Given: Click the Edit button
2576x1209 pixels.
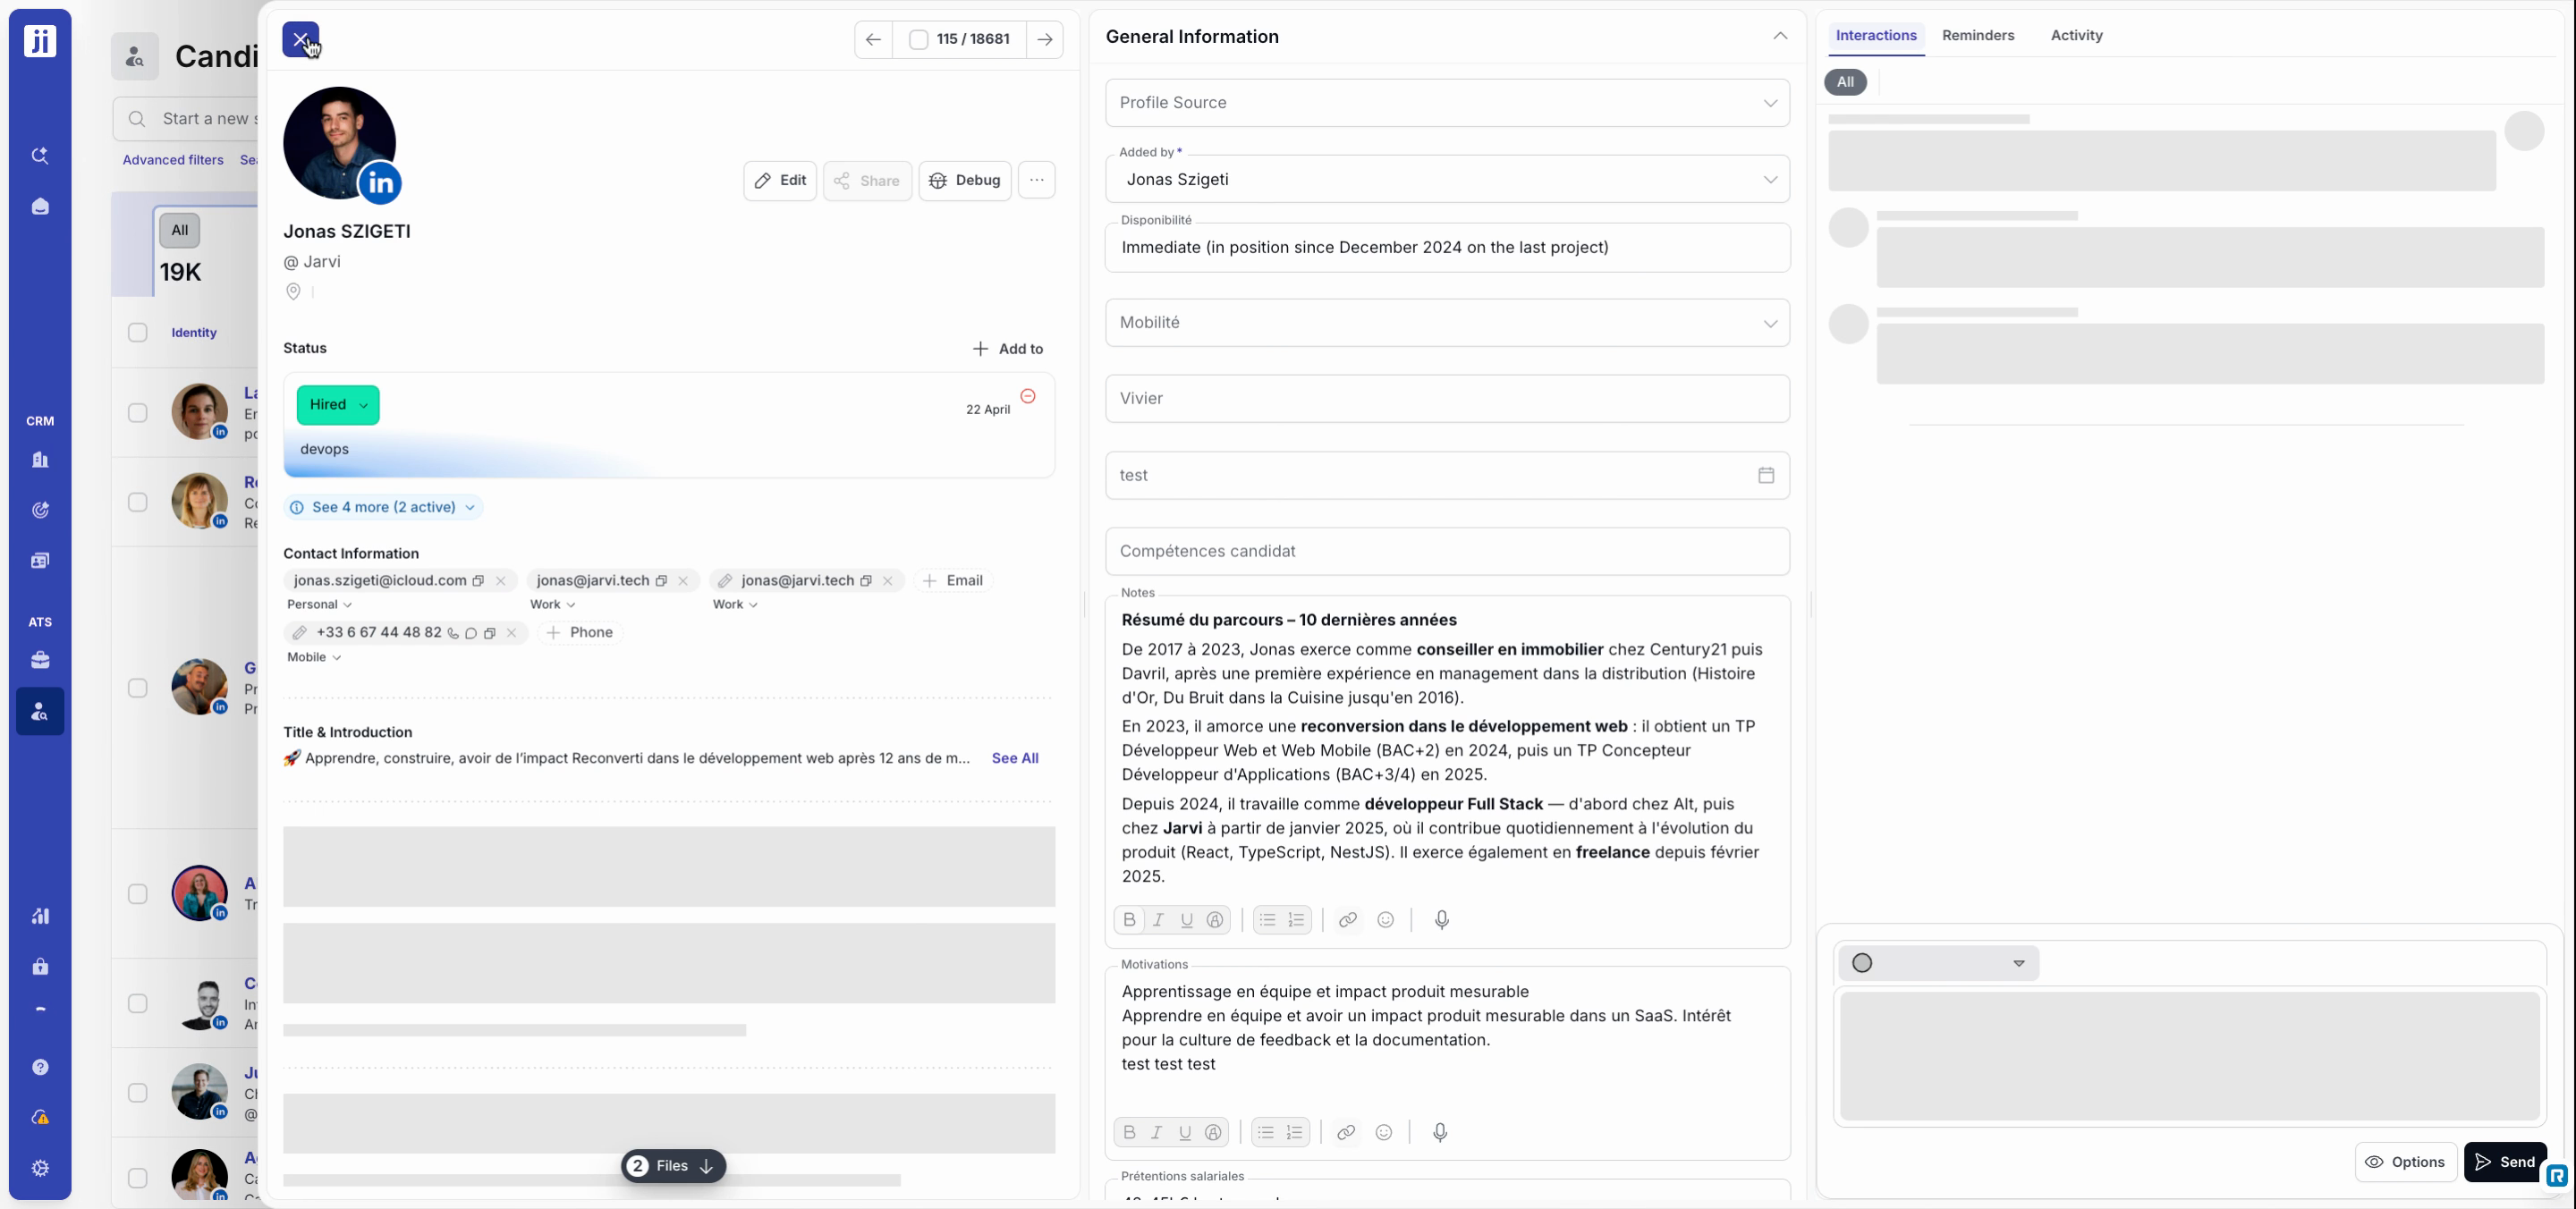Looking at the screenshot, I should point(779,180).
